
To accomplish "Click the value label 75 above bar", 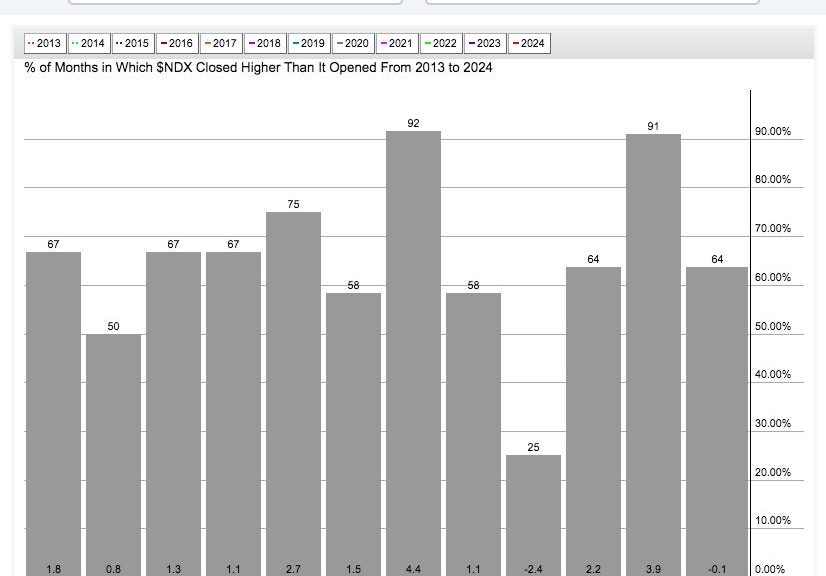I will [x=293, y=204].
